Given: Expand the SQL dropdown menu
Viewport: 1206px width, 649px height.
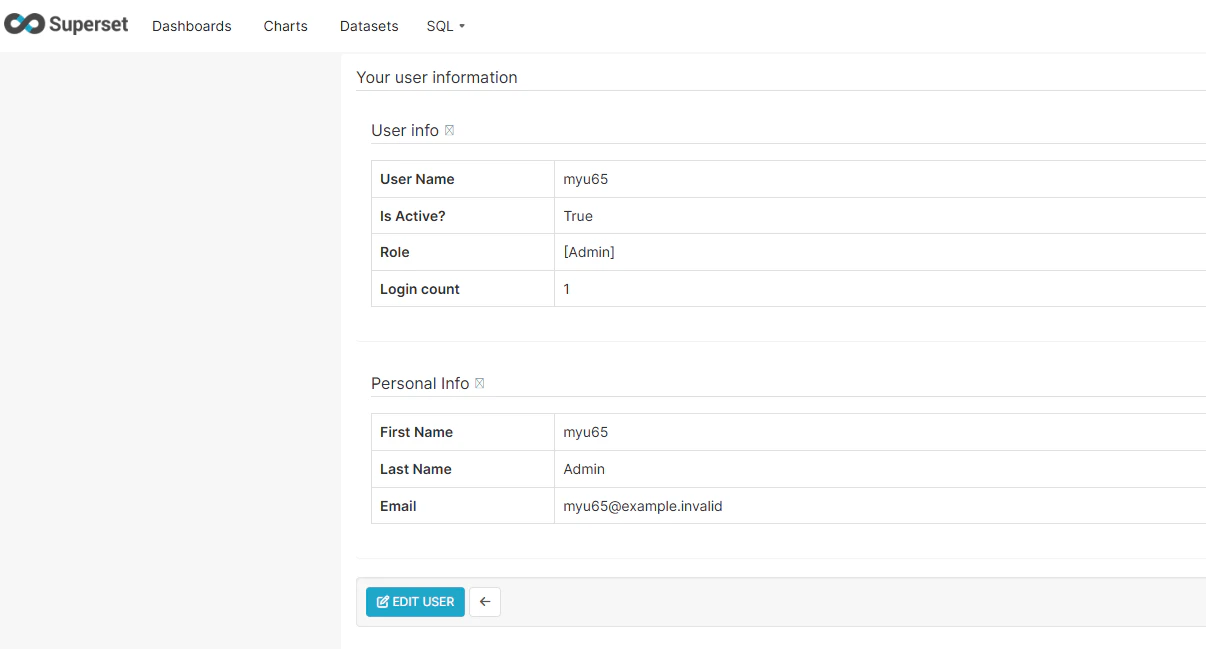Looking at the screenshot, I should 446,26.
